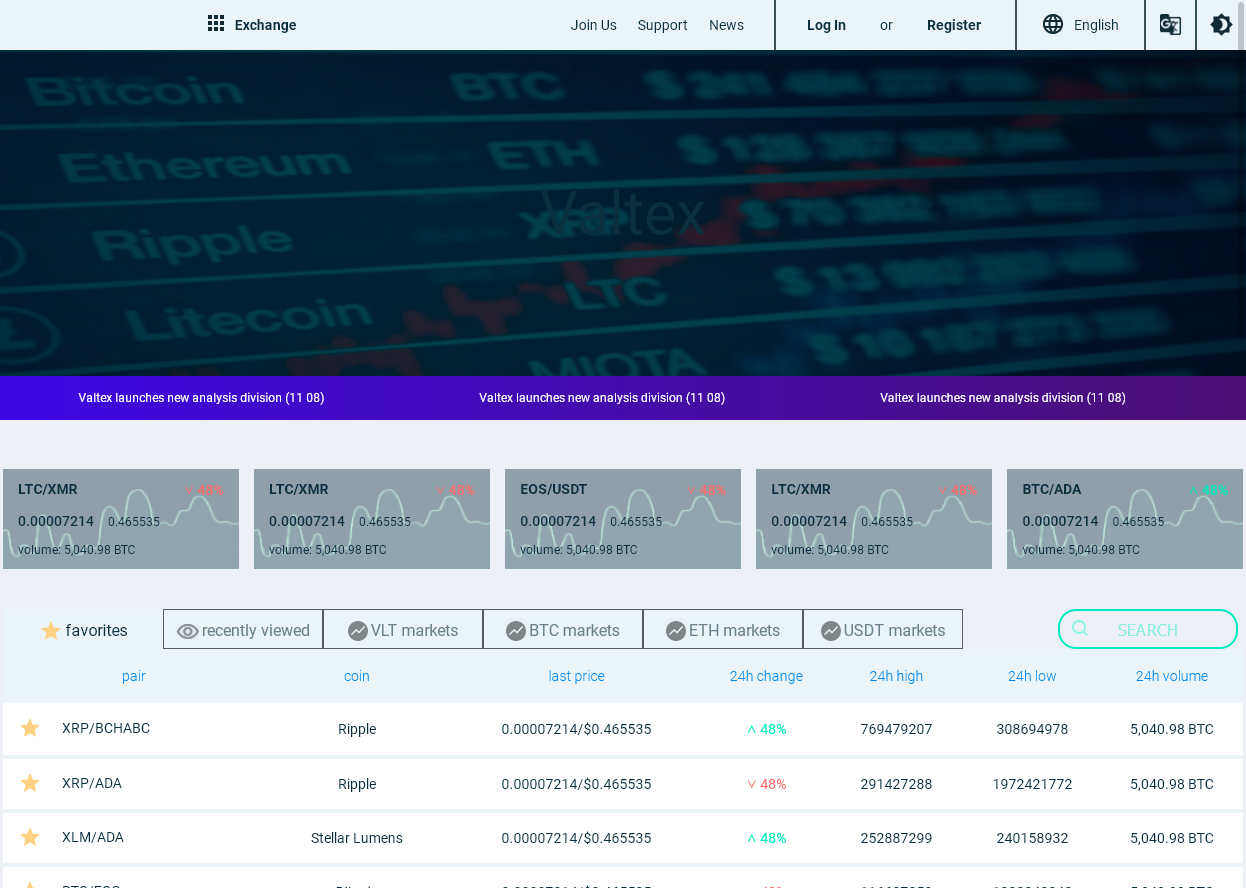Click ETH markets trend icon
This screenshot has width=1246, height=888.
click(x=676, y=631)
